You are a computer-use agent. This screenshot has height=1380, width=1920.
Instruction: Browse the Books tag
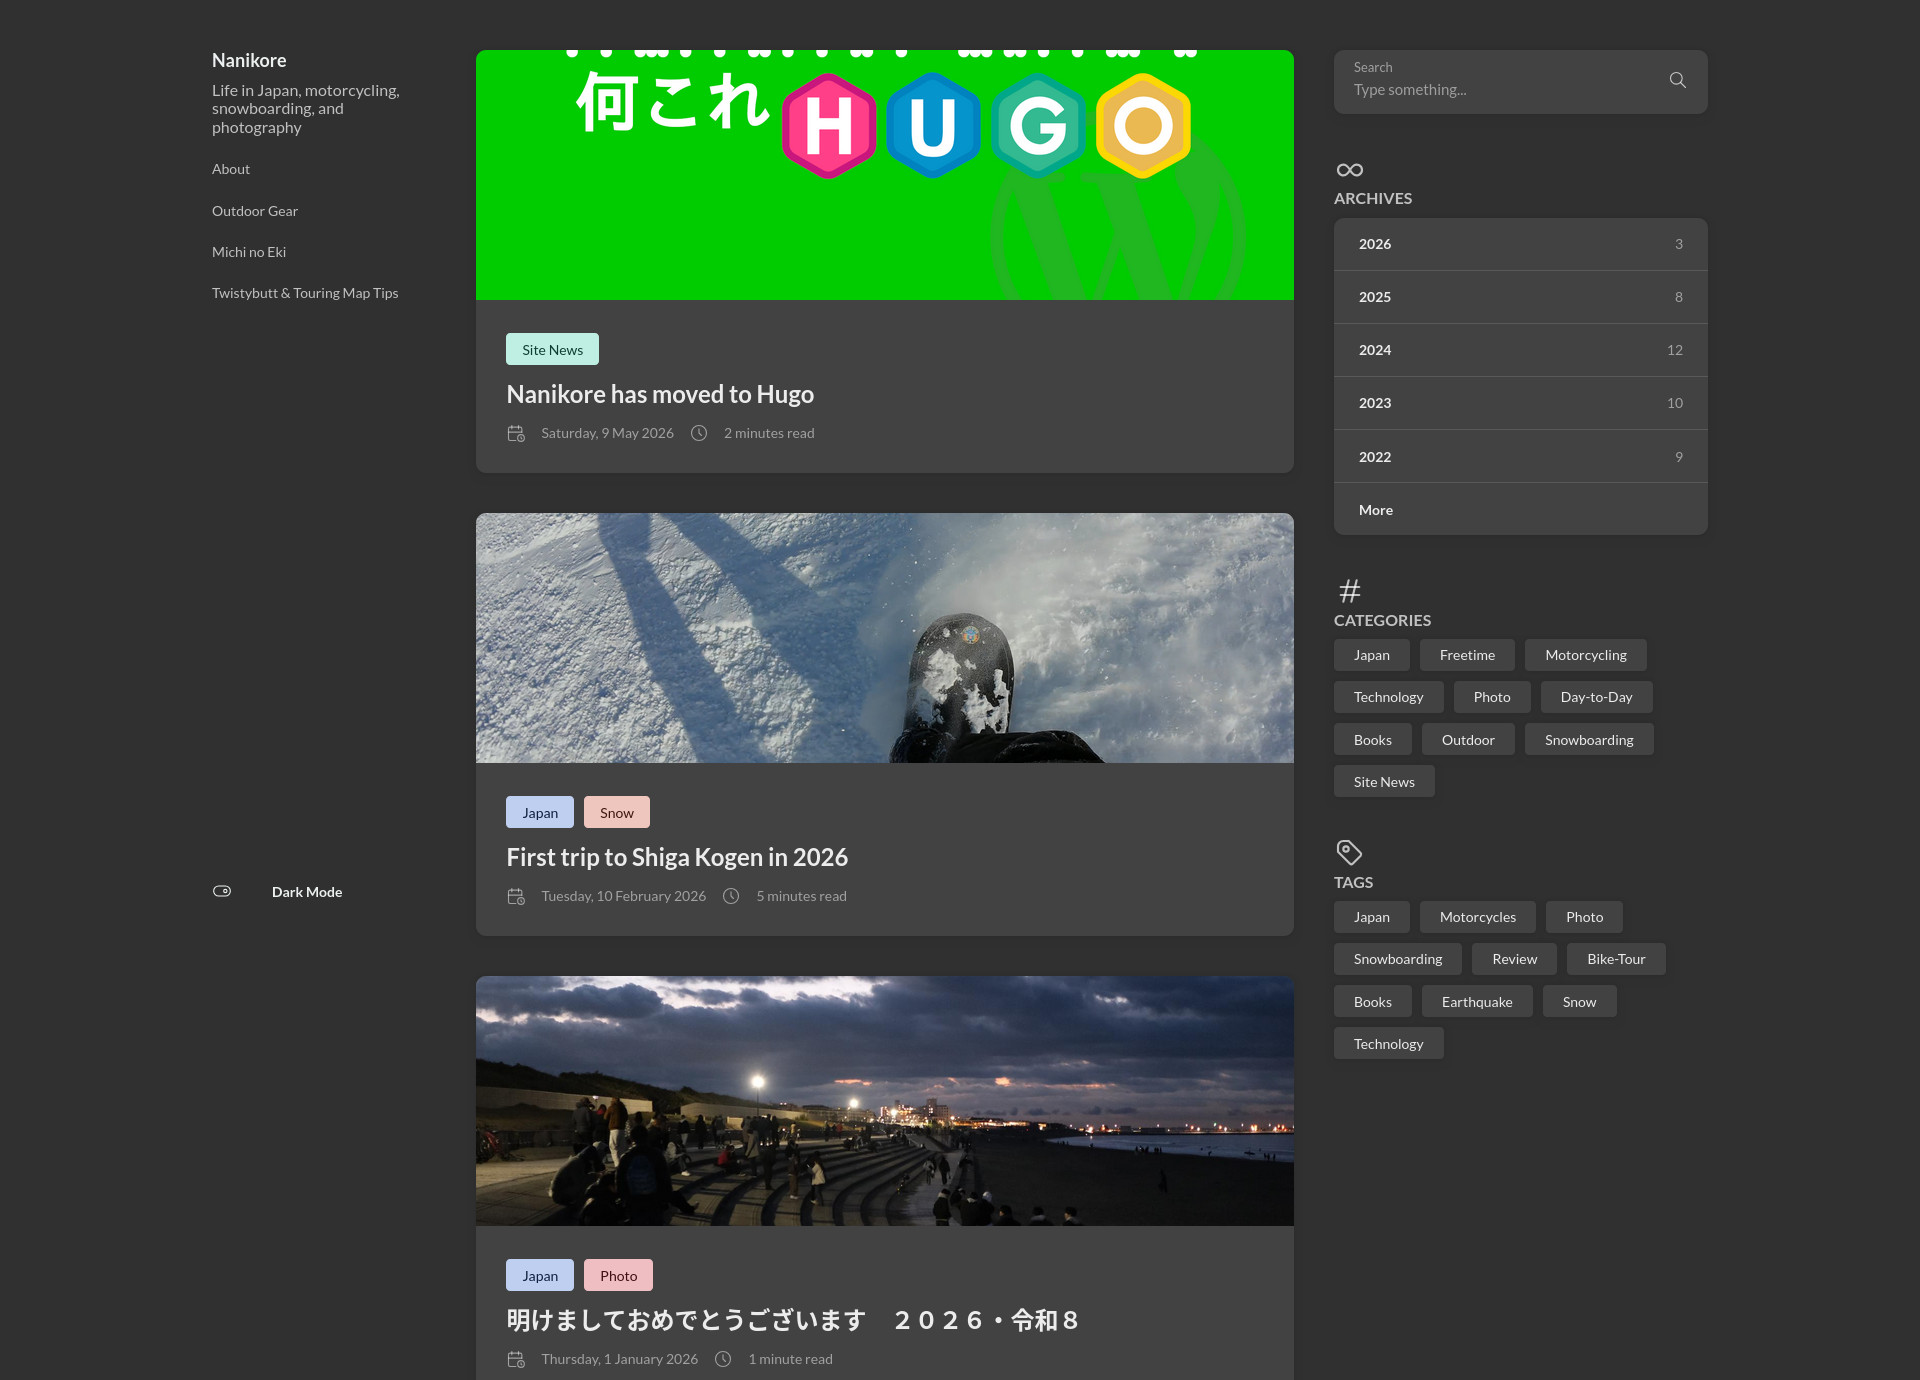pos(1372,1002)
